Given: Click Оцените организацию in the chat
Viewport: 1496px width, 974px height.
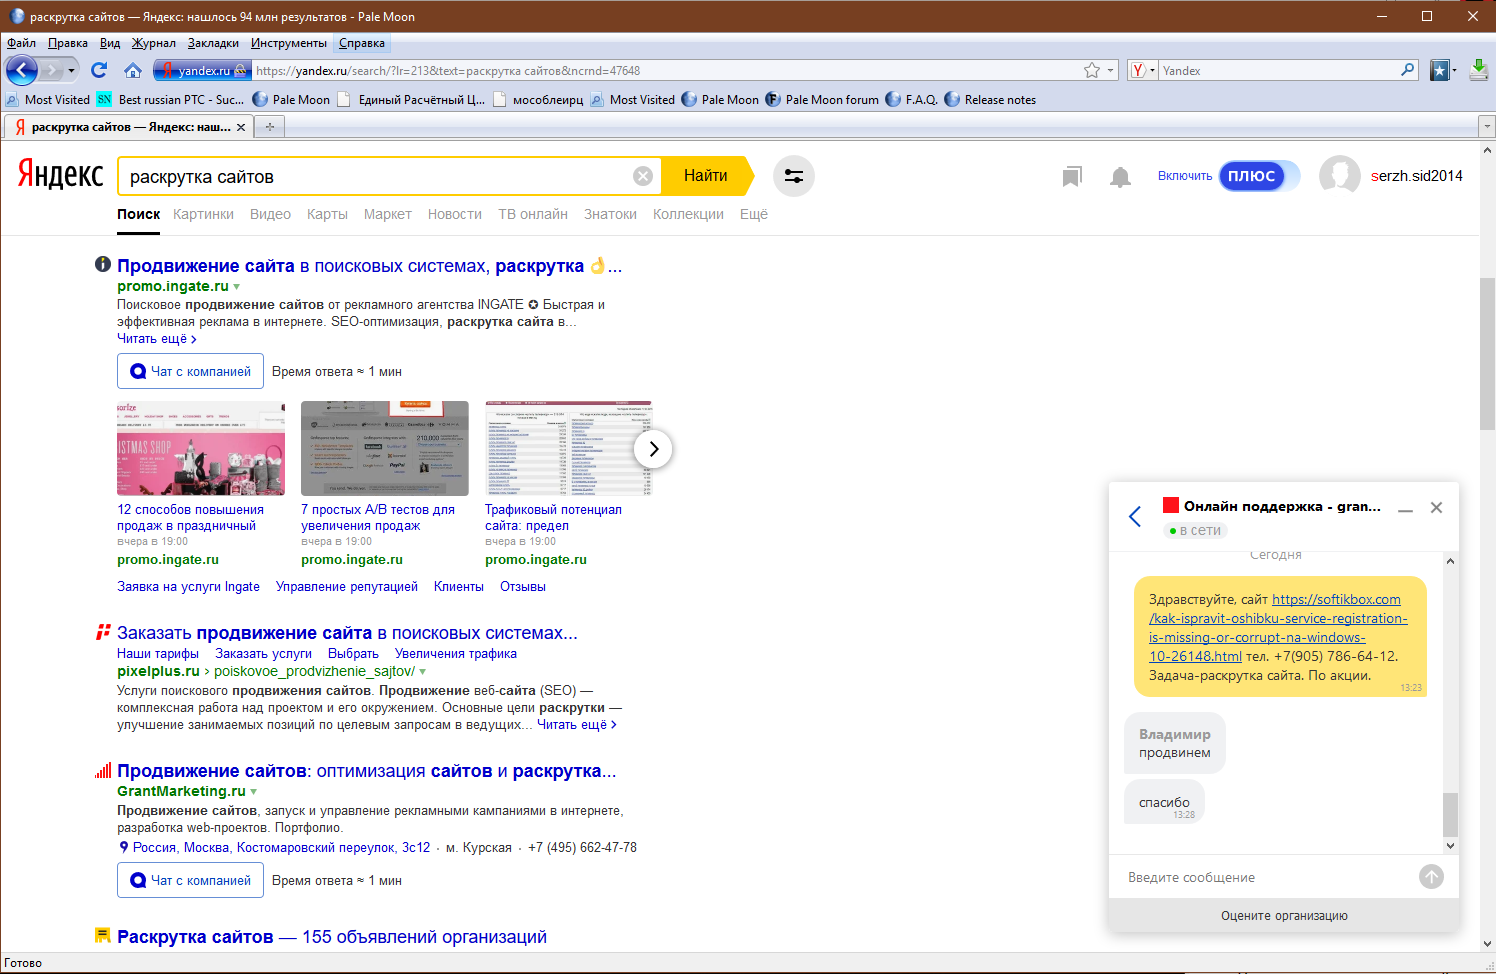Looking at the screenshot, I should click(1284, 916).
